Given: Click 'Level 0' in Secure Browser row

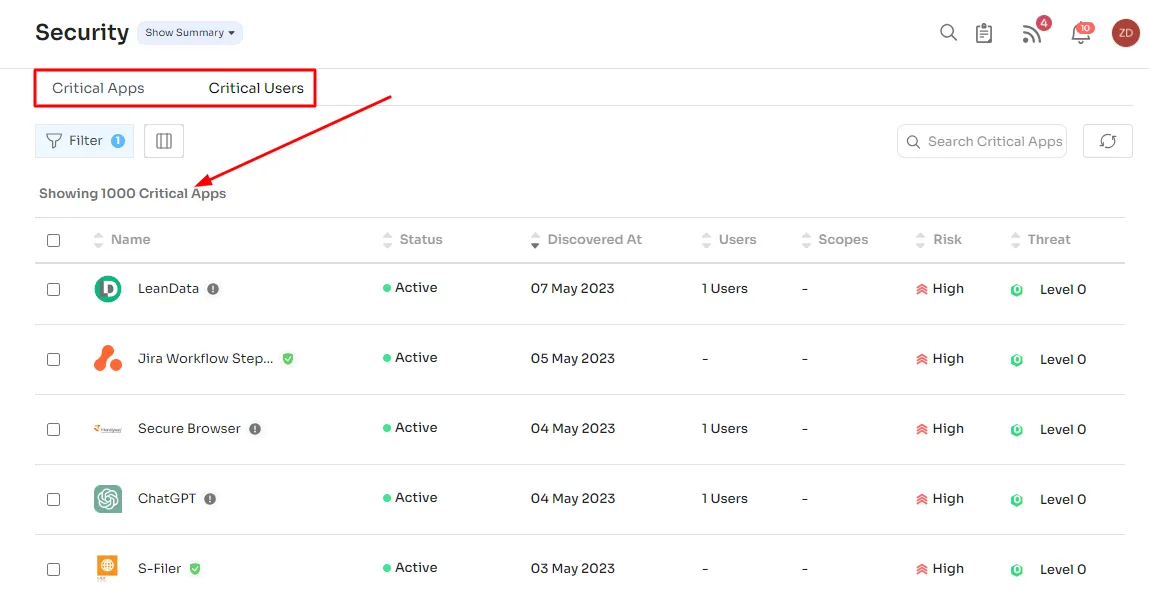Looking at the screenshot, I should tap(1063, 429).
